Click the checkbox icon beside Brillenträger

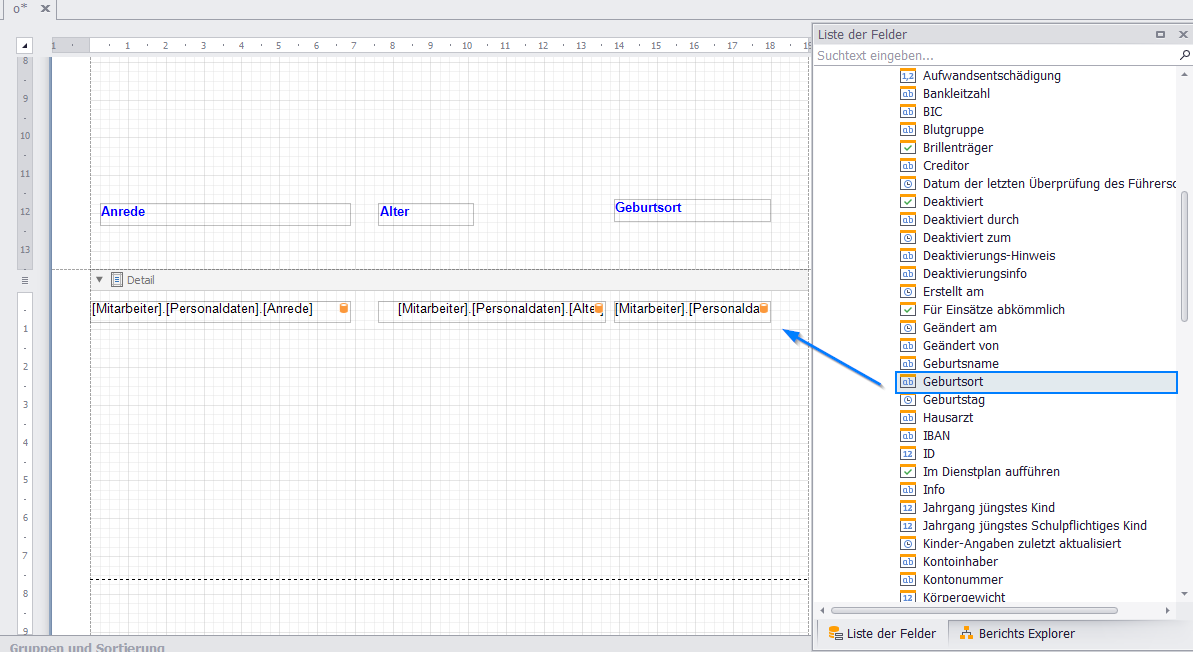coord(908,148)
